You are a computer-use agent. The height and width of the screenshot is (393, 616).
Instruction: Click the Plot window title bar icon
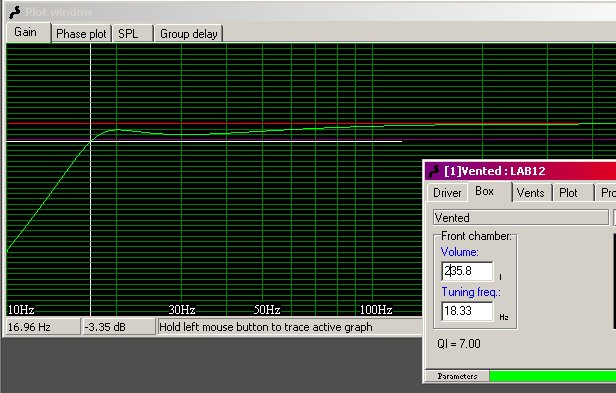tap(15, 12)
